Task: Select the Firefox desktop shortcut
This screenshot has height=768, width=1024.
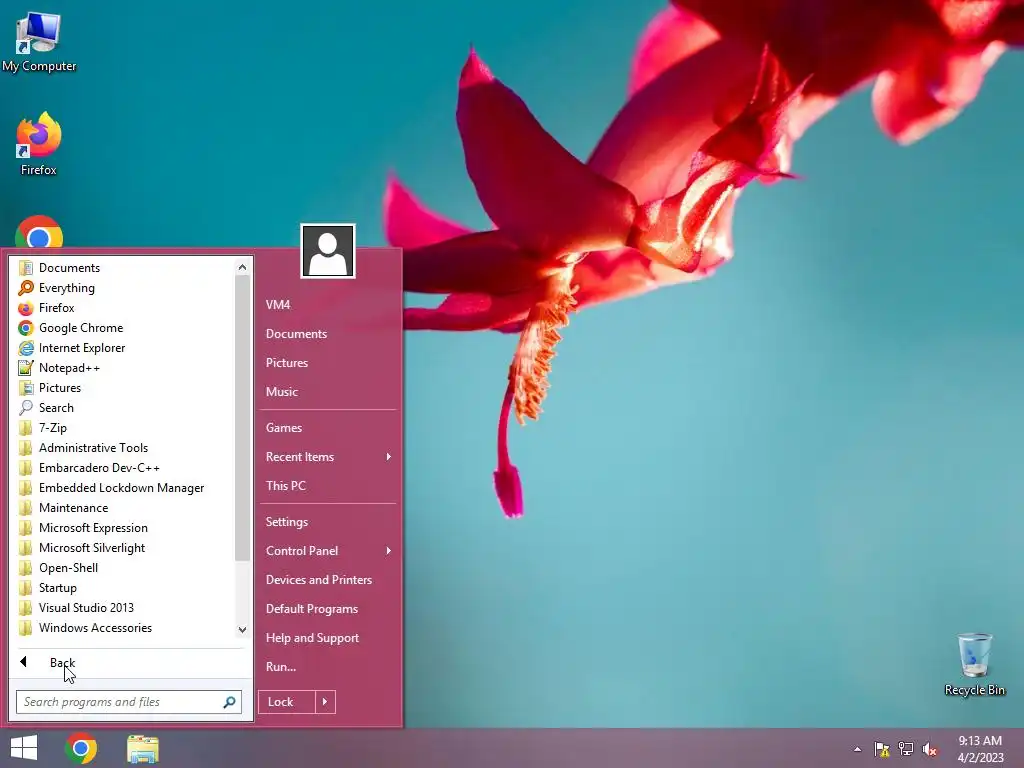Action: (x=39, y=144)
